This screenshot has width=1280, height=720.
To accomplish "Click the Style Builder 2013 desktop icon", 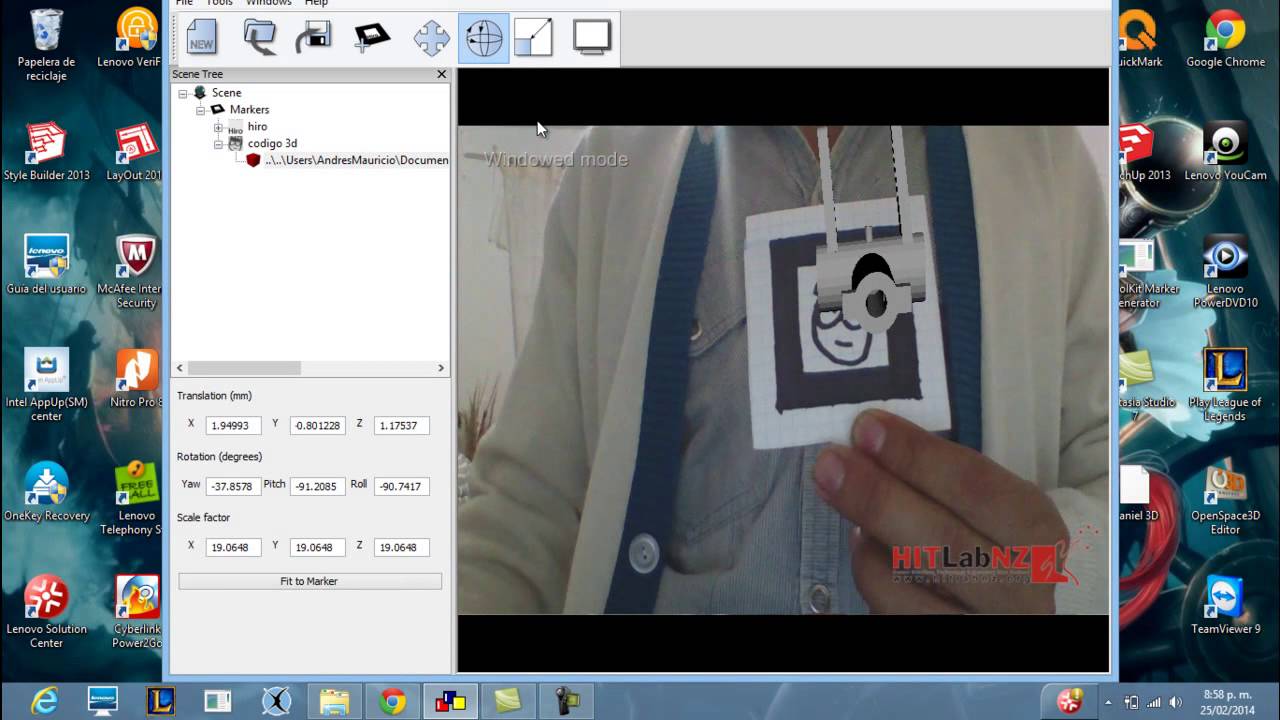I will coord(46,153).
